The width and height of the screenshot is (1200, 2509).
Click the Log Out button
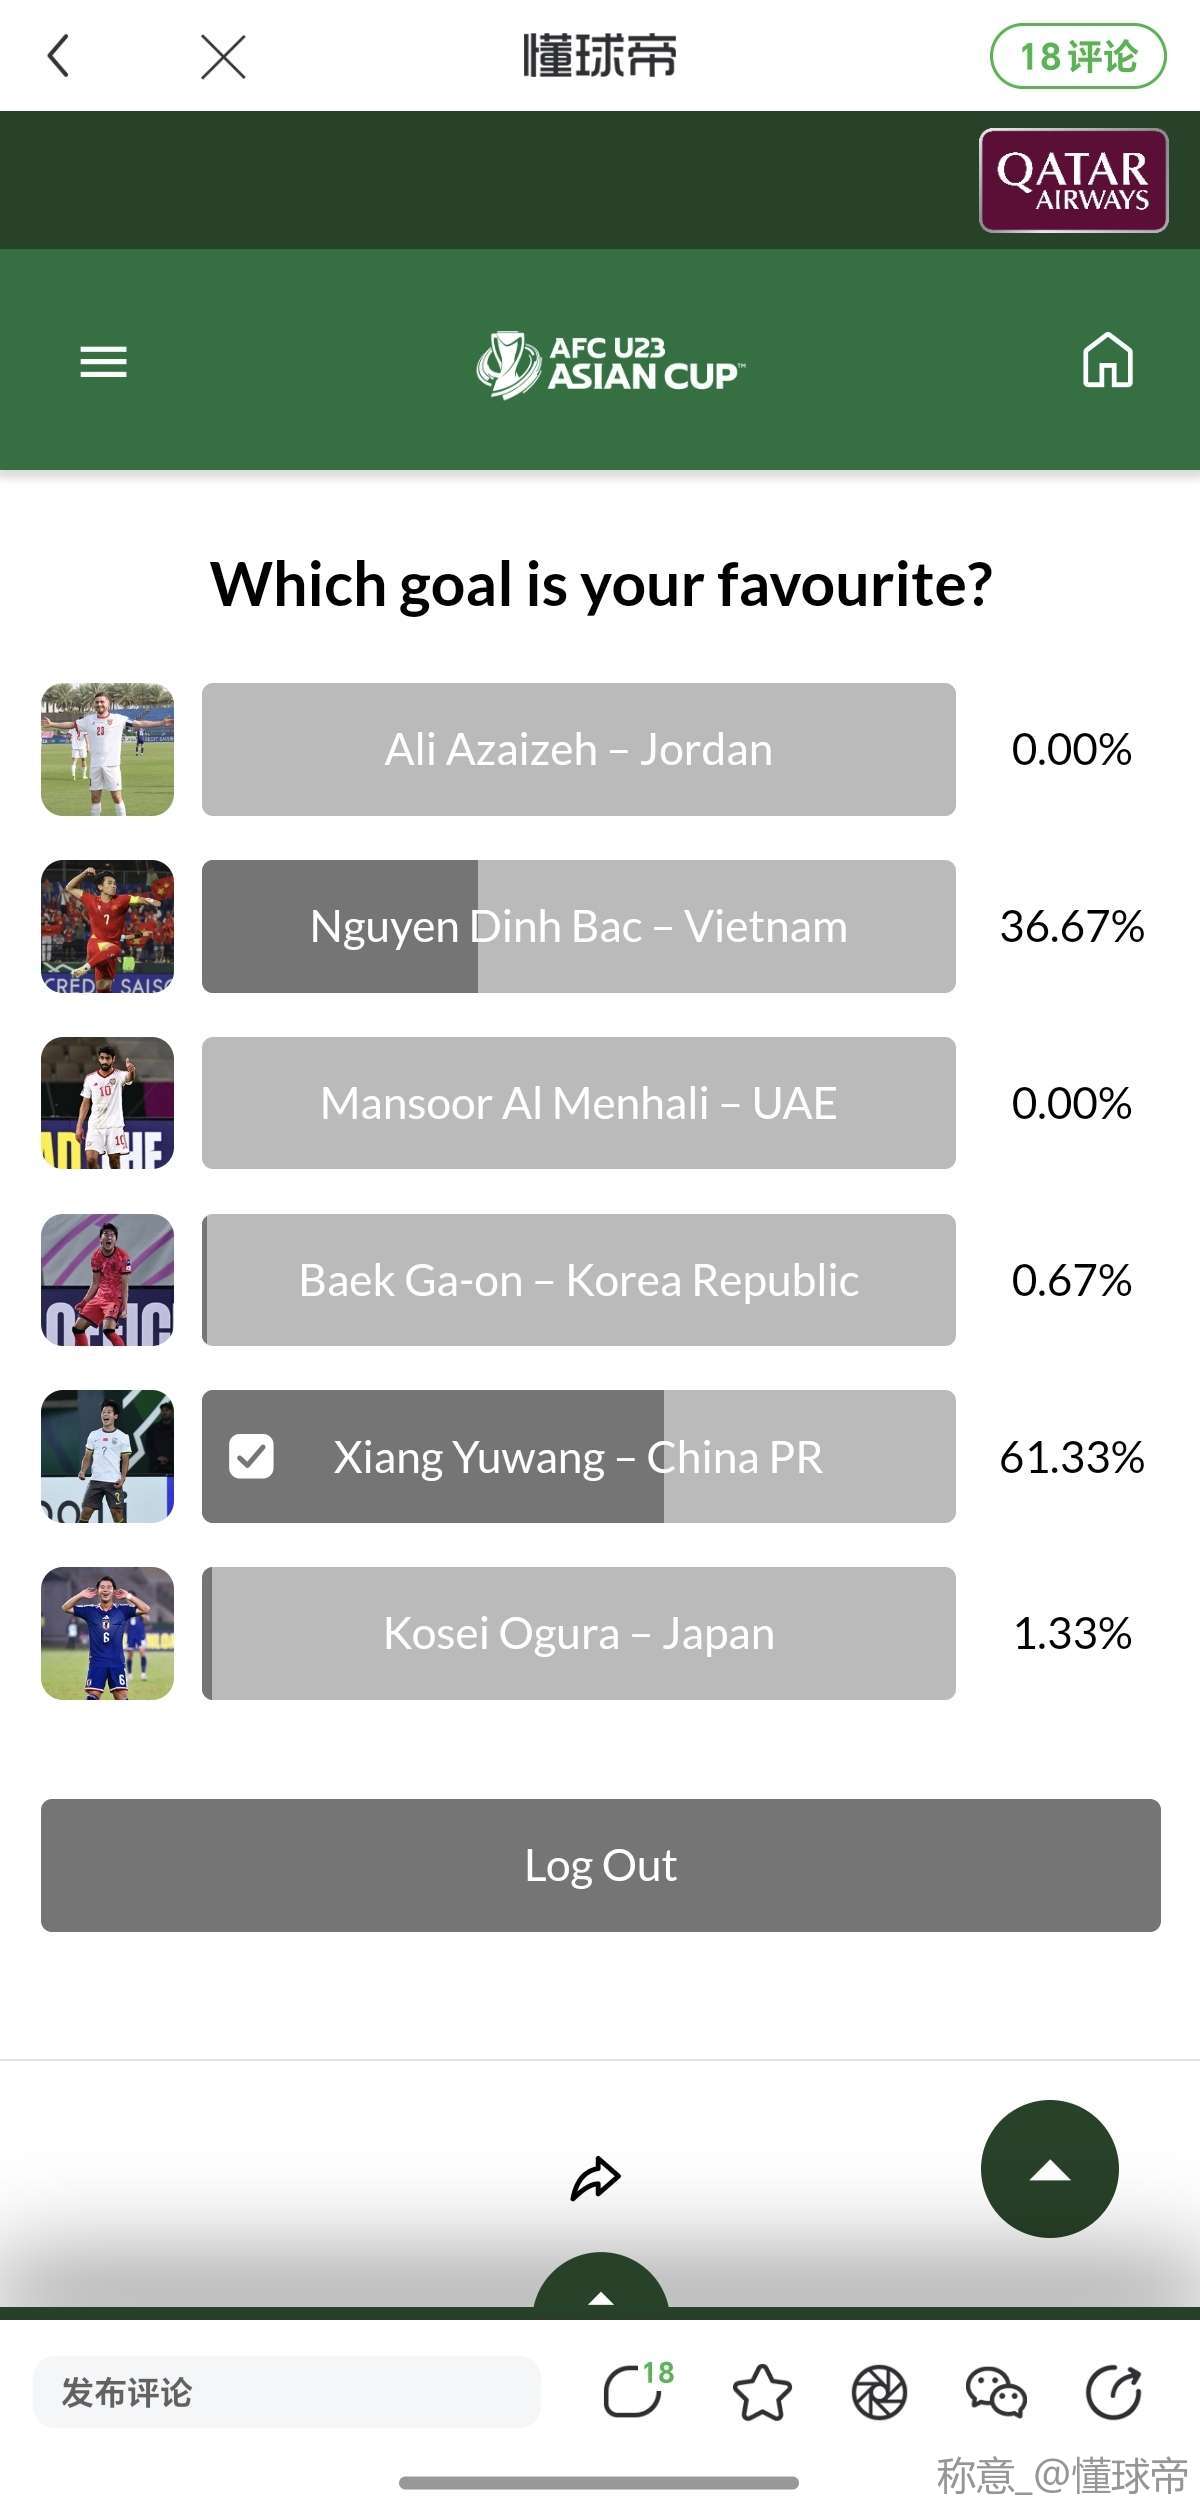point(600,1865)
